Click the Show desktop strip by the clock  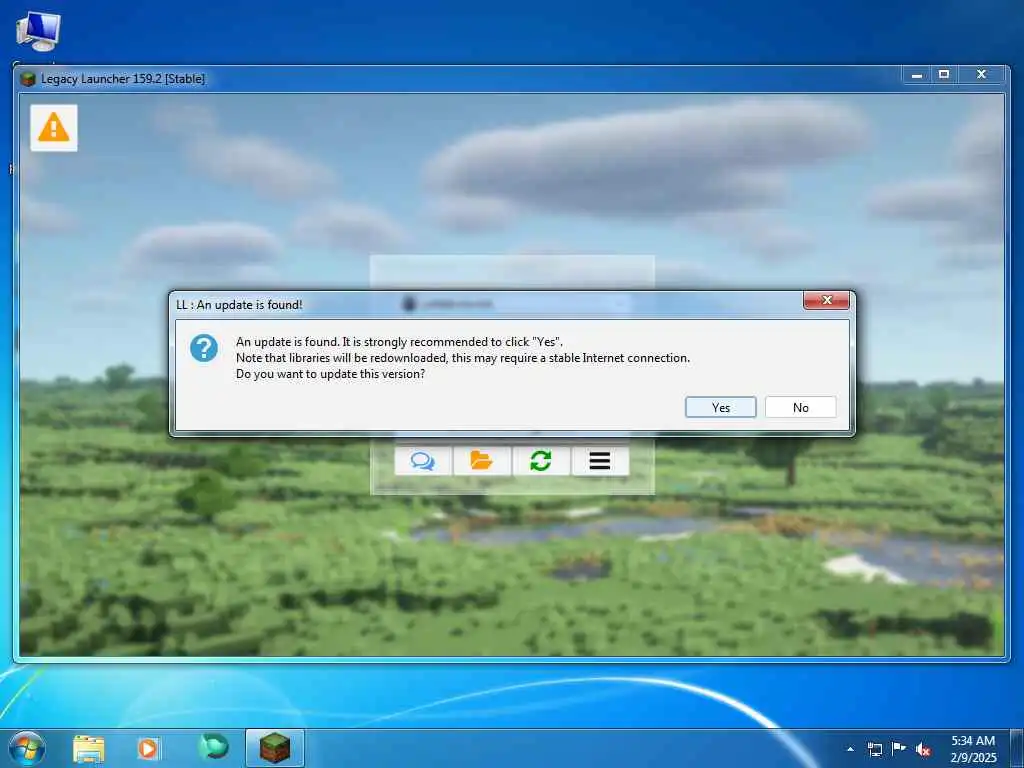pyautogui.click(x=1016, y=748)
